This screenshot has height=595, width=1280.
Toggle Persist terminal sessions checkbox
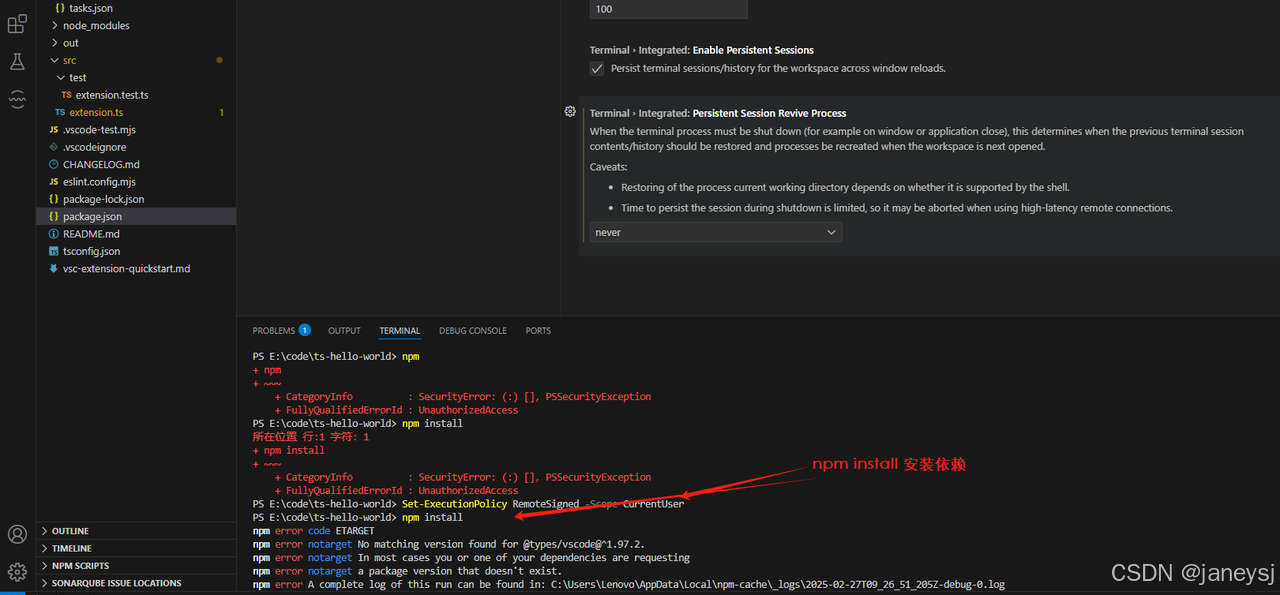click(x=597, y=68)
